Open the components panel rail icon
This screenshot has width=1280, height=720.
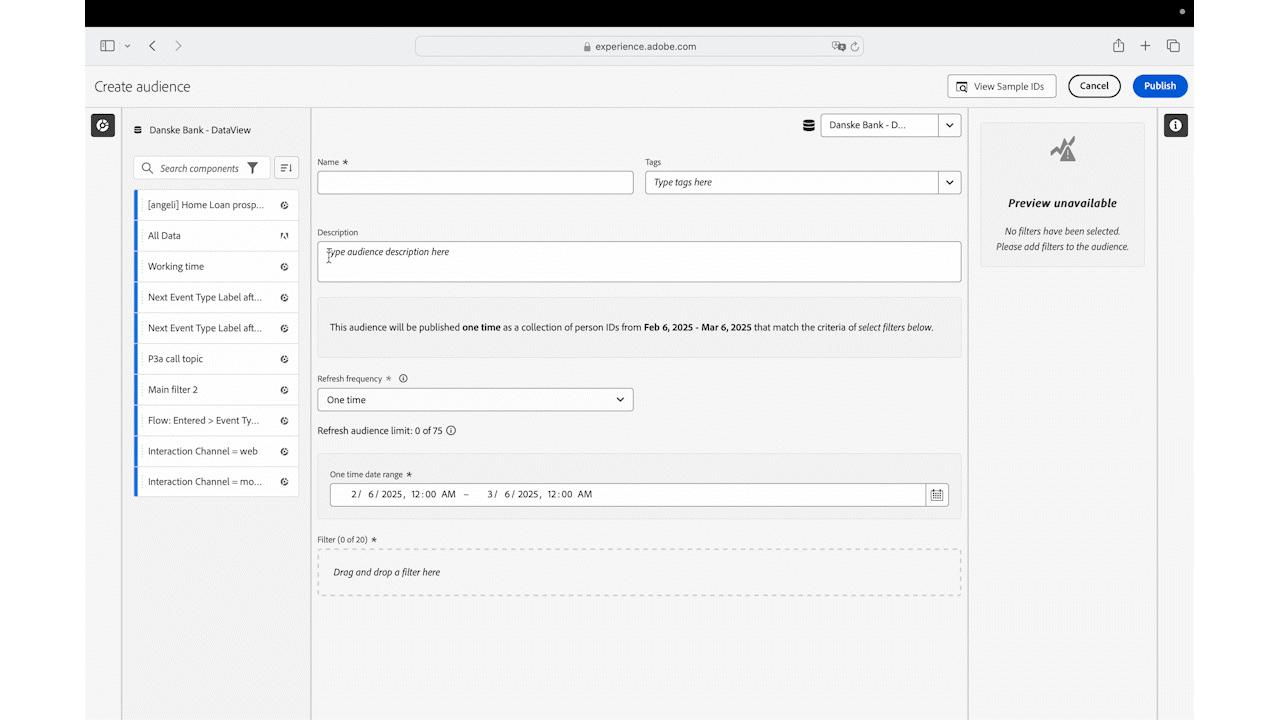(103, 125)
